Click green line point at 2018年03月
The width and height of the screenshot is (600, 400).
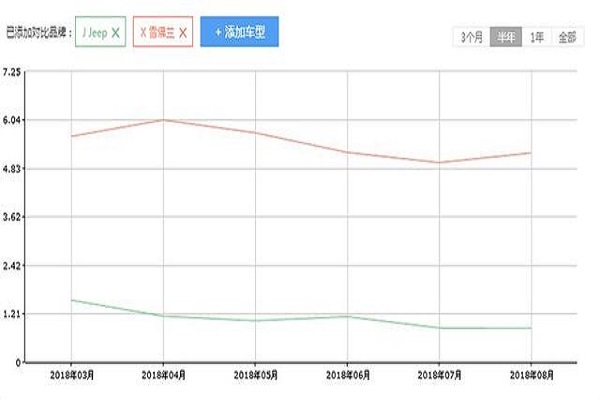tap(72, 300)
